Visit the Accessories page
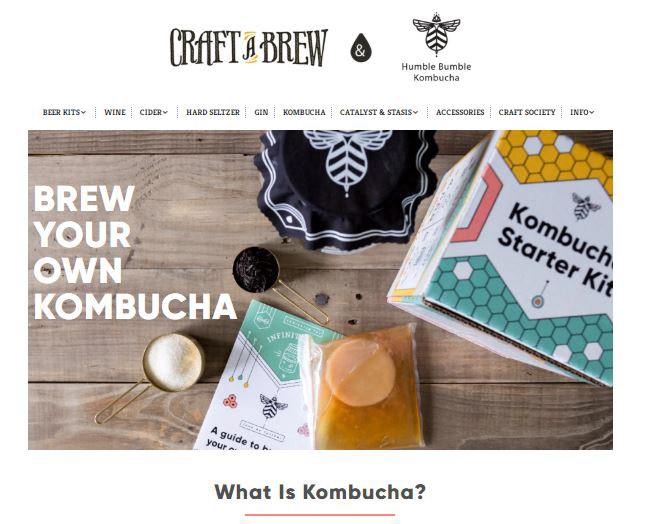Image resolution: width=652 pixels, height=524 pixels. [460, 112]
